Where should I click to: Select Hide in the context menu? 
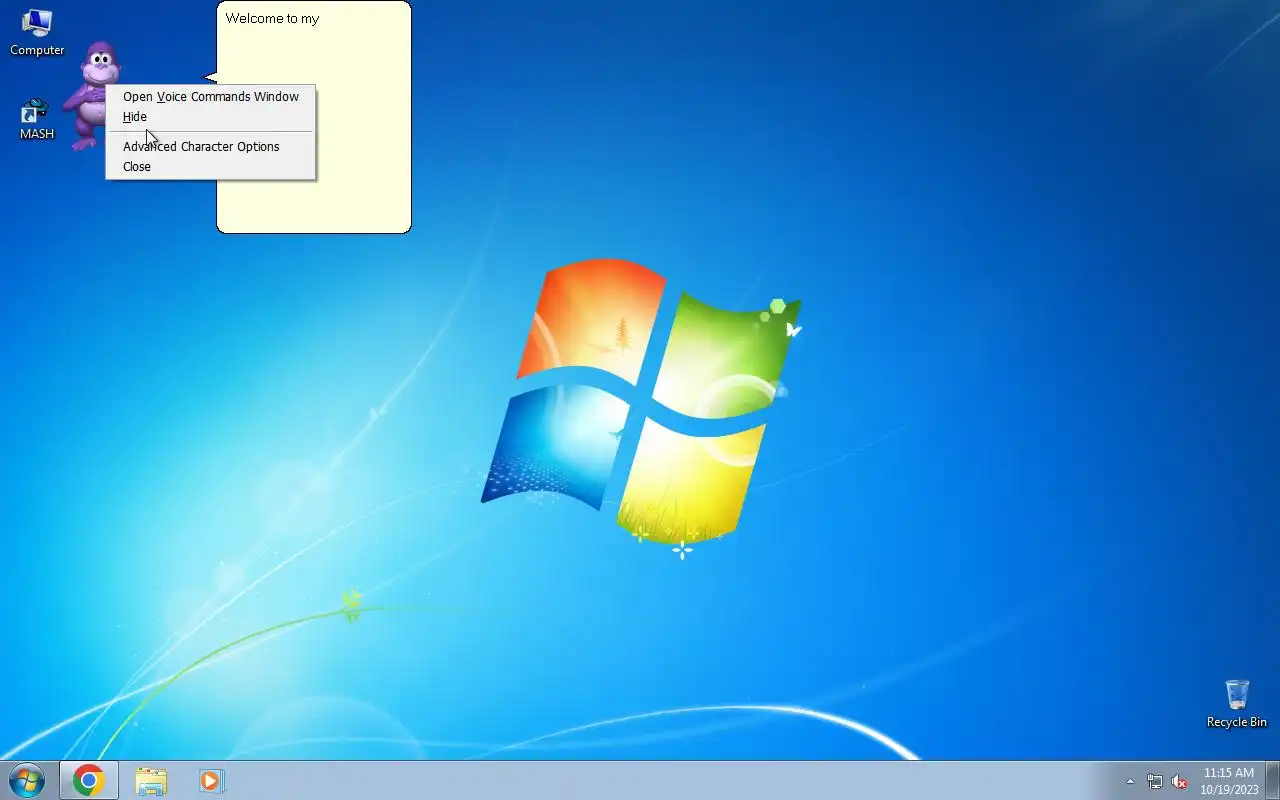211,117
